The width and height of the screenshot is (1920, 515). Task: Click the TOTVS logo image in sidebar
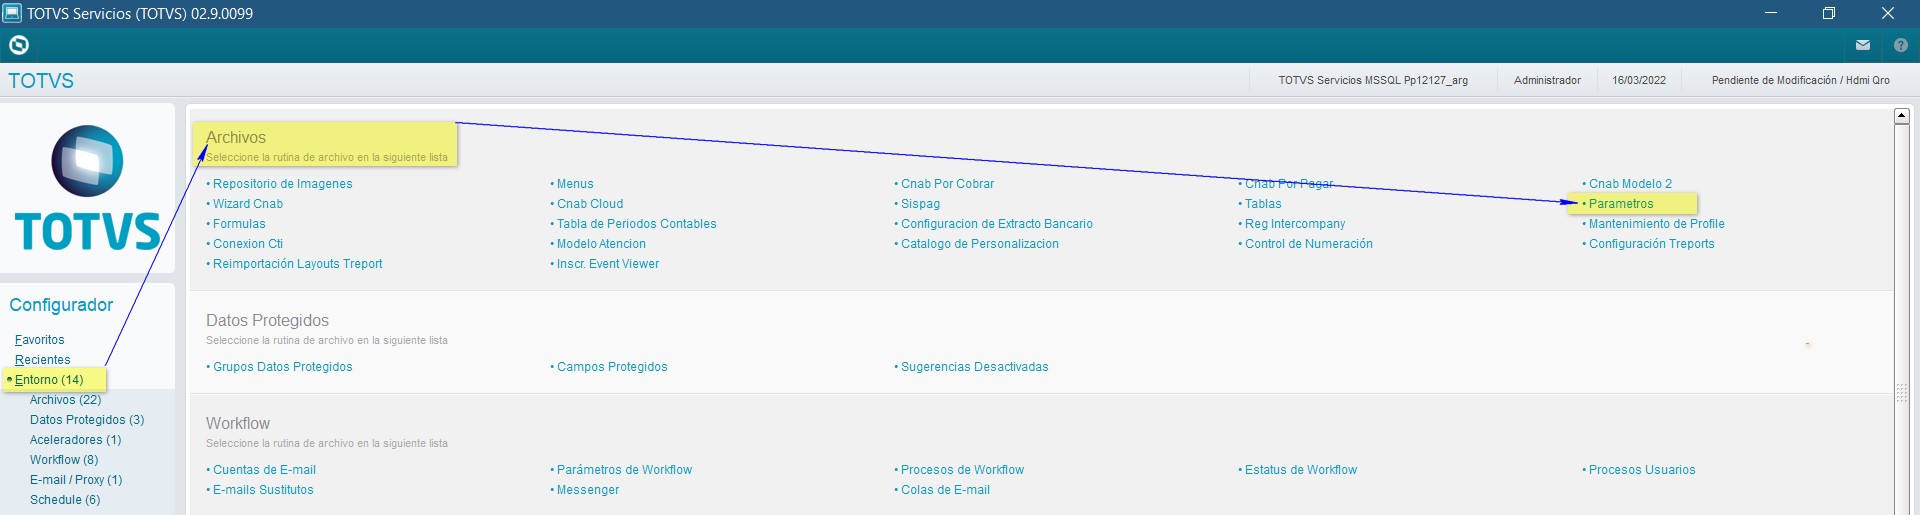click(x=88, y=188)
